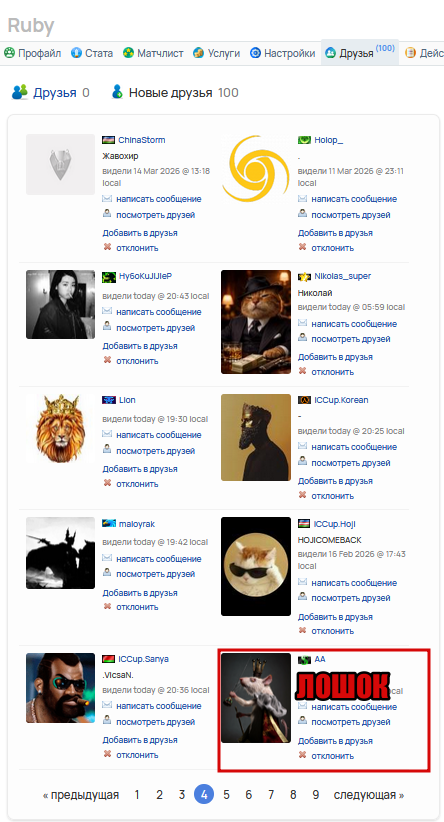
Task: Open the Матчлист tab
Action: [153, 53]
